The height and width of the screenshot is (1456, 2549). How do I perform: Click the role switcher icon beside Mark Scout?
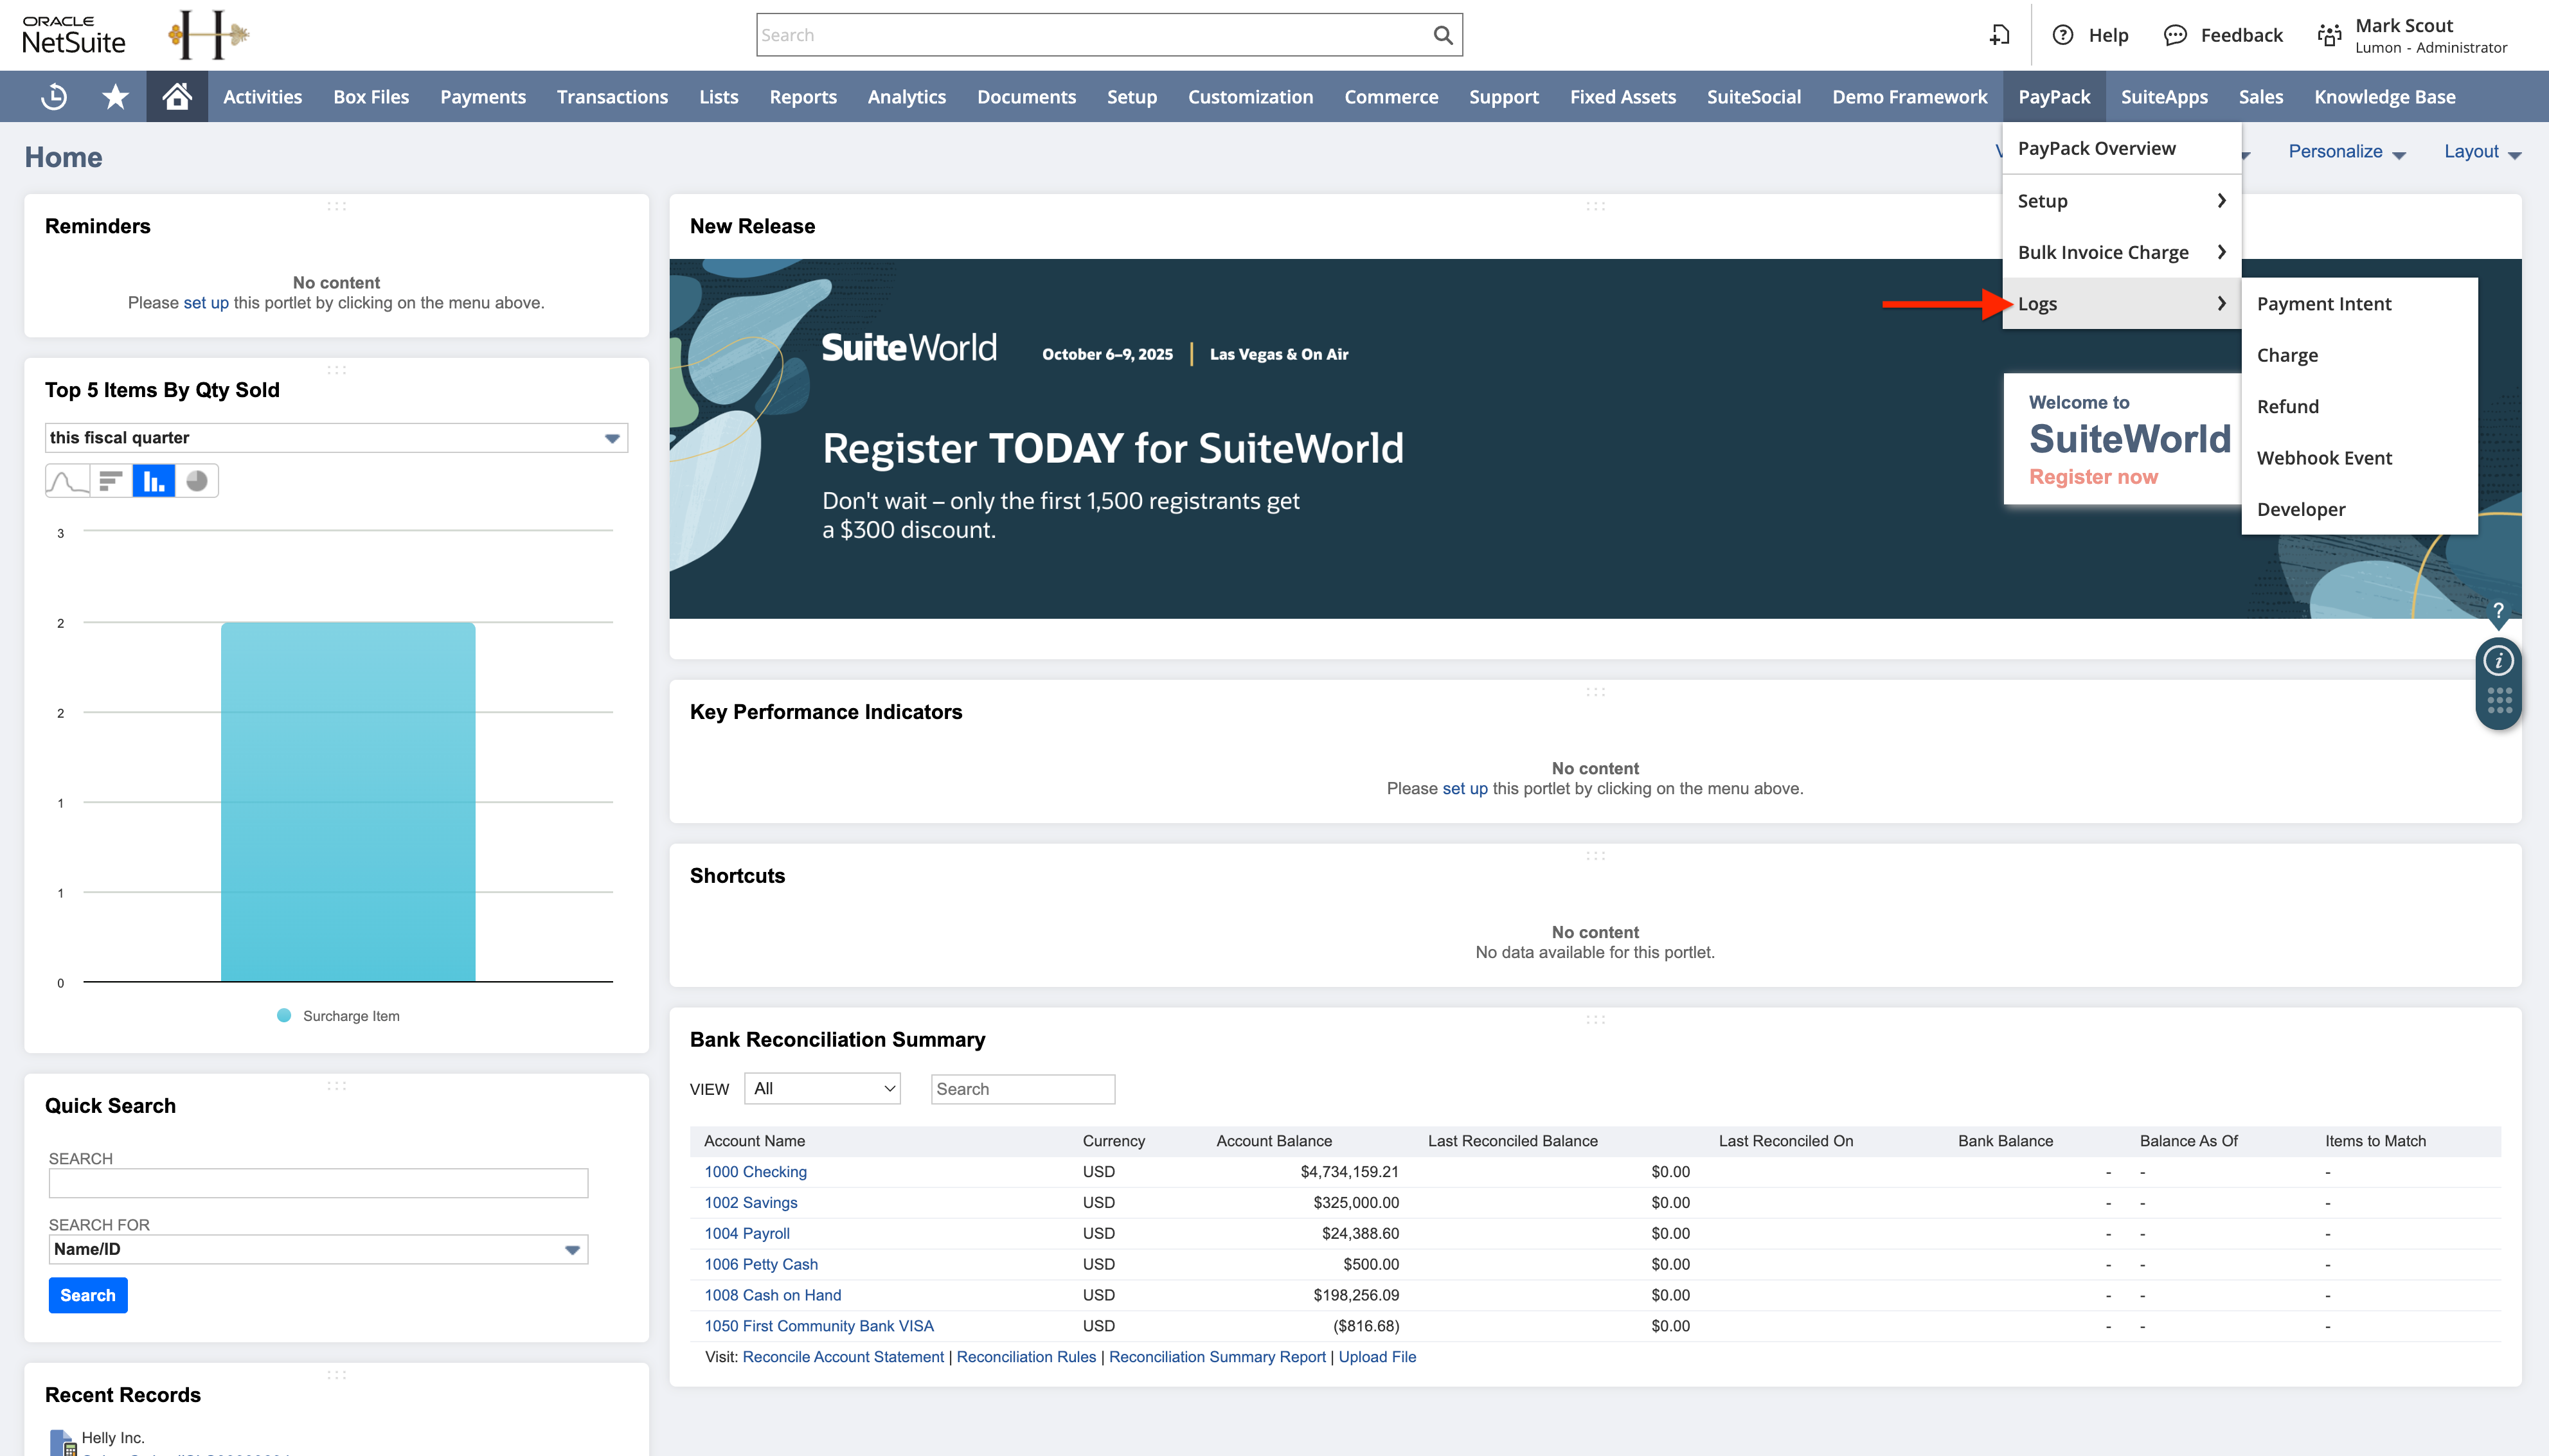(2329, 35)
